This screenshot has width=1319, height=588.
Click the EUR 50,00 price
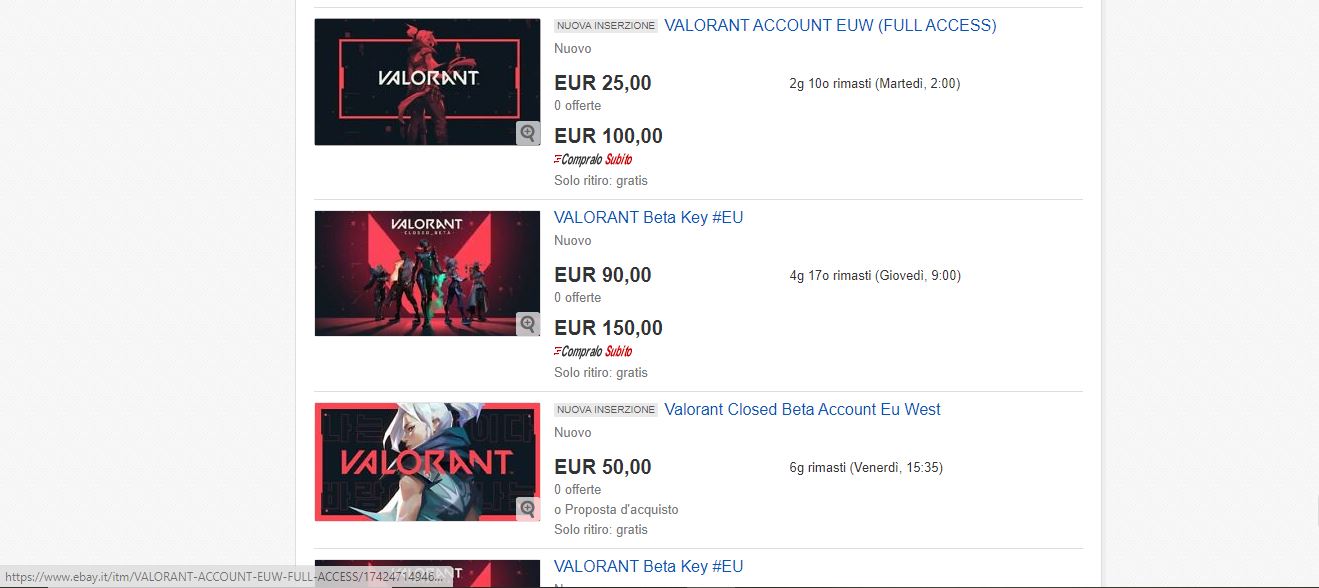point(603,468)
